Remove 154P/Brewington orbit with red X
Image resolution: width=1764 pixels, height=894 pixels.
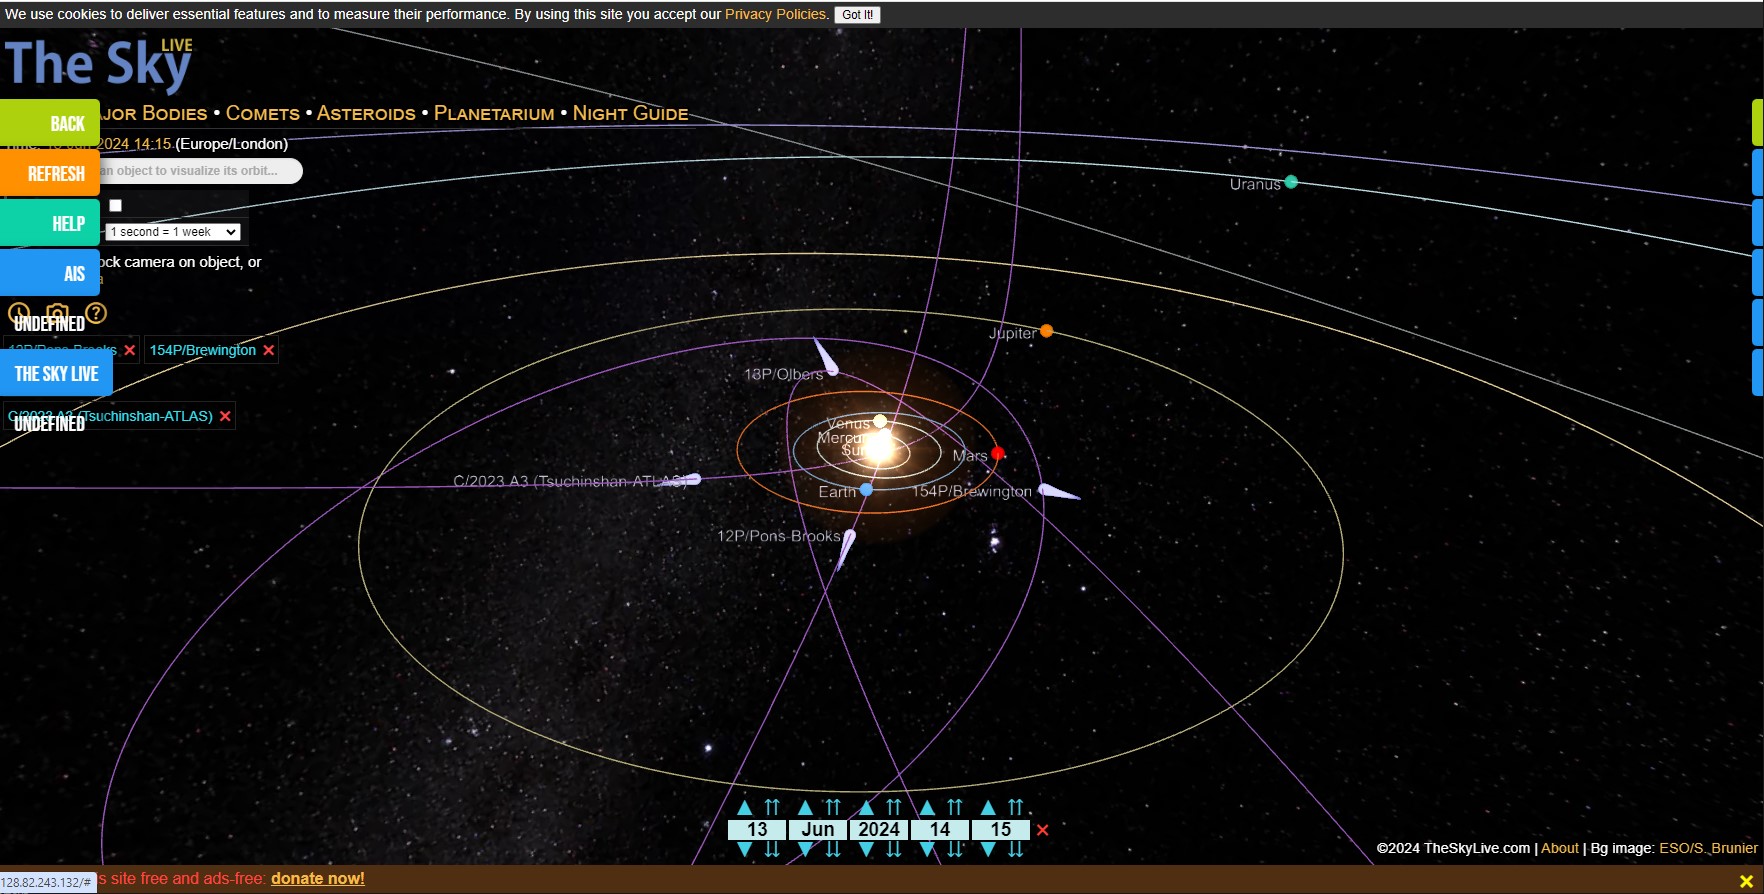pos(269,350)
